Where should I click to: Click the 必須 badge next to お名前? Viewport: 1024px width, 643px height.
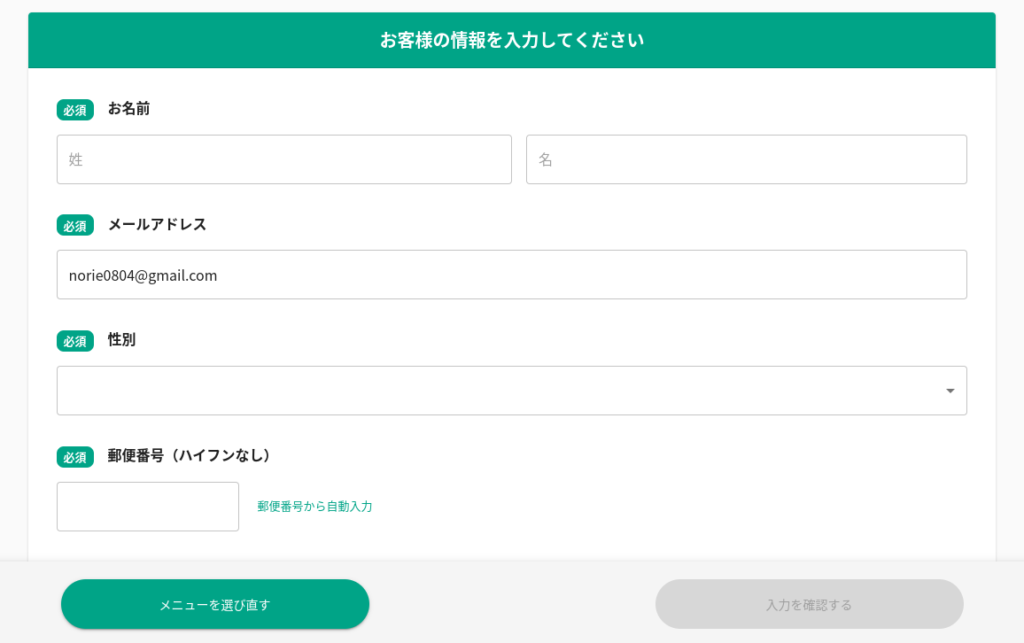75,110
